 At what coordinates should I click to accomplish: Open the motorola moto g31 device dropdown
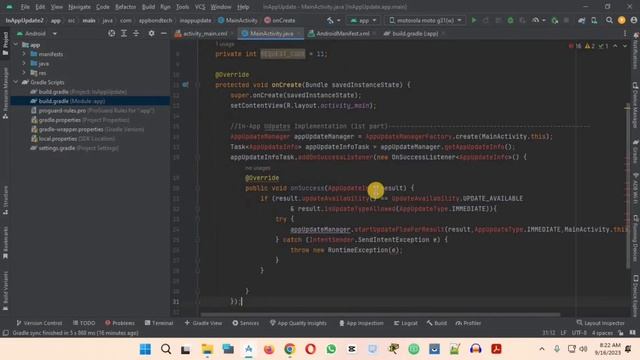point(425,20)
